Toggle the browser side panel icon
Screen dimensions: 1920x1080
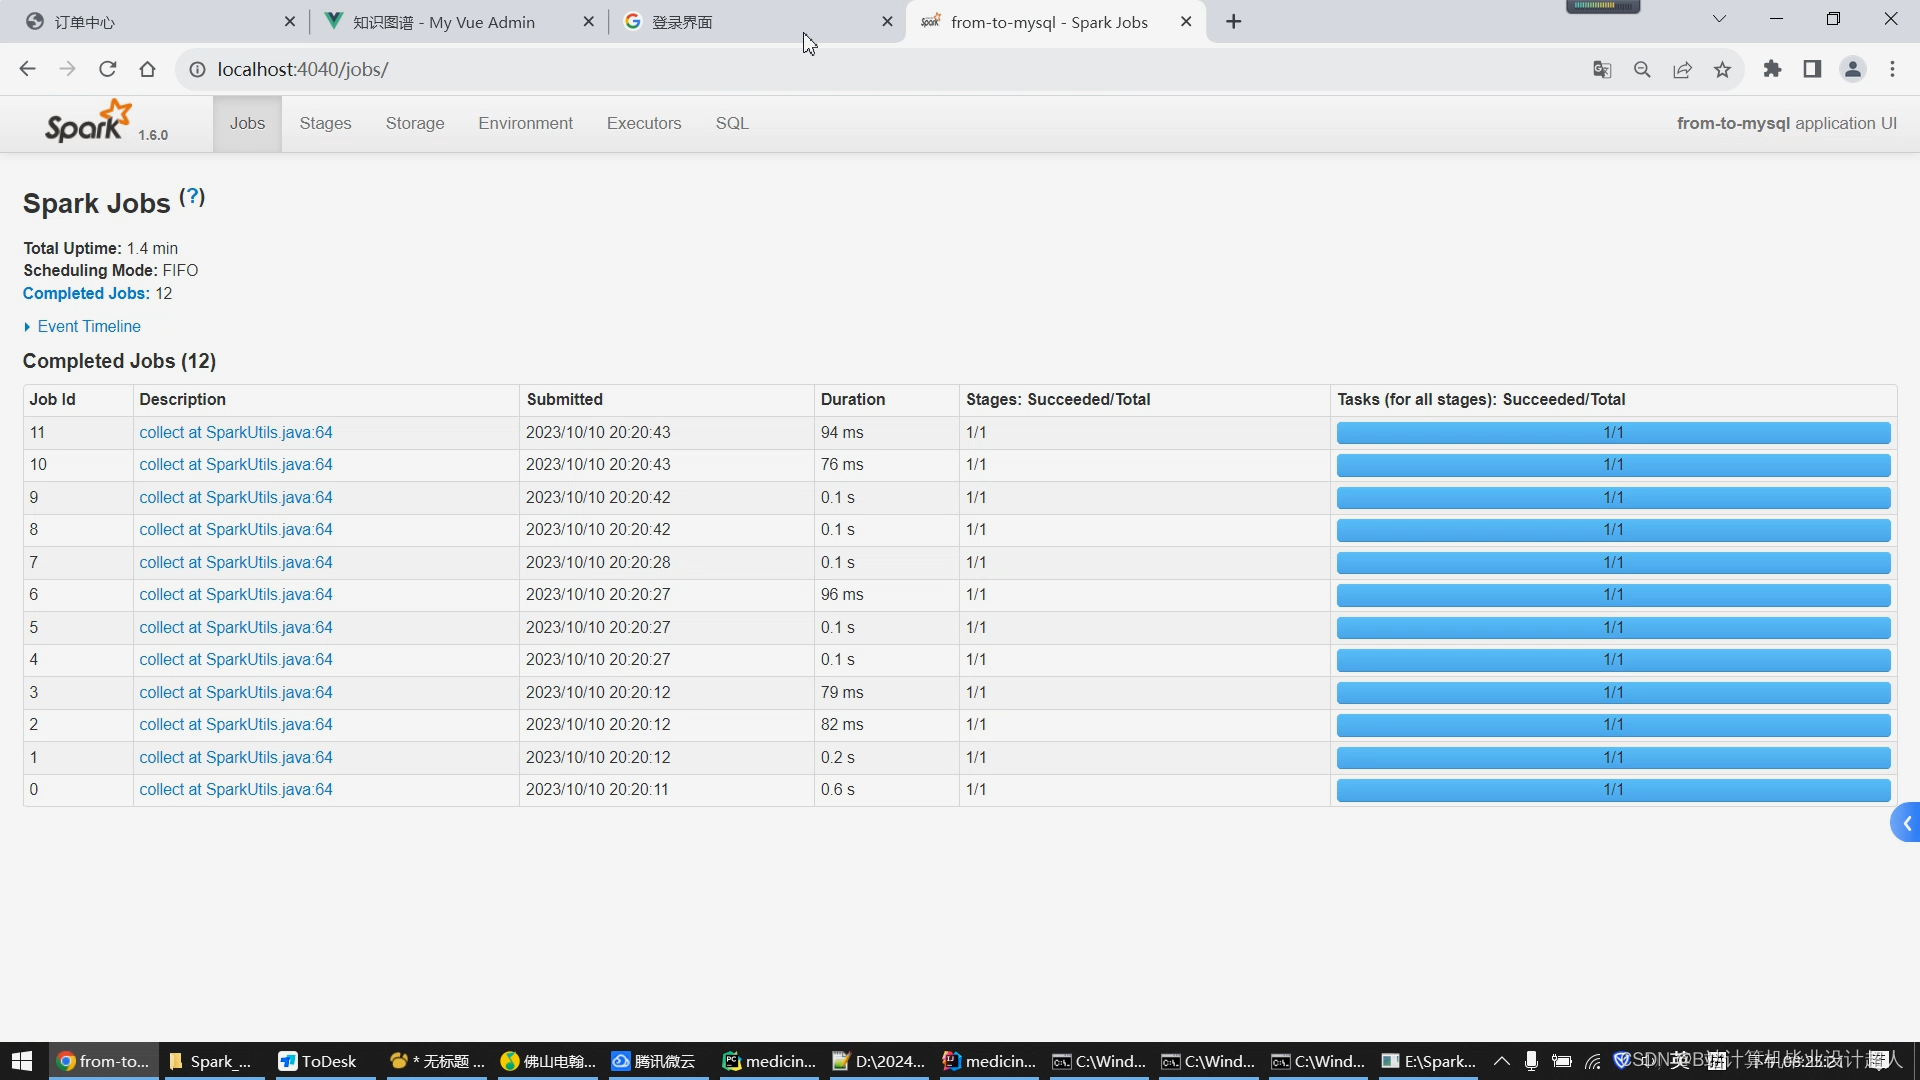1812,69
